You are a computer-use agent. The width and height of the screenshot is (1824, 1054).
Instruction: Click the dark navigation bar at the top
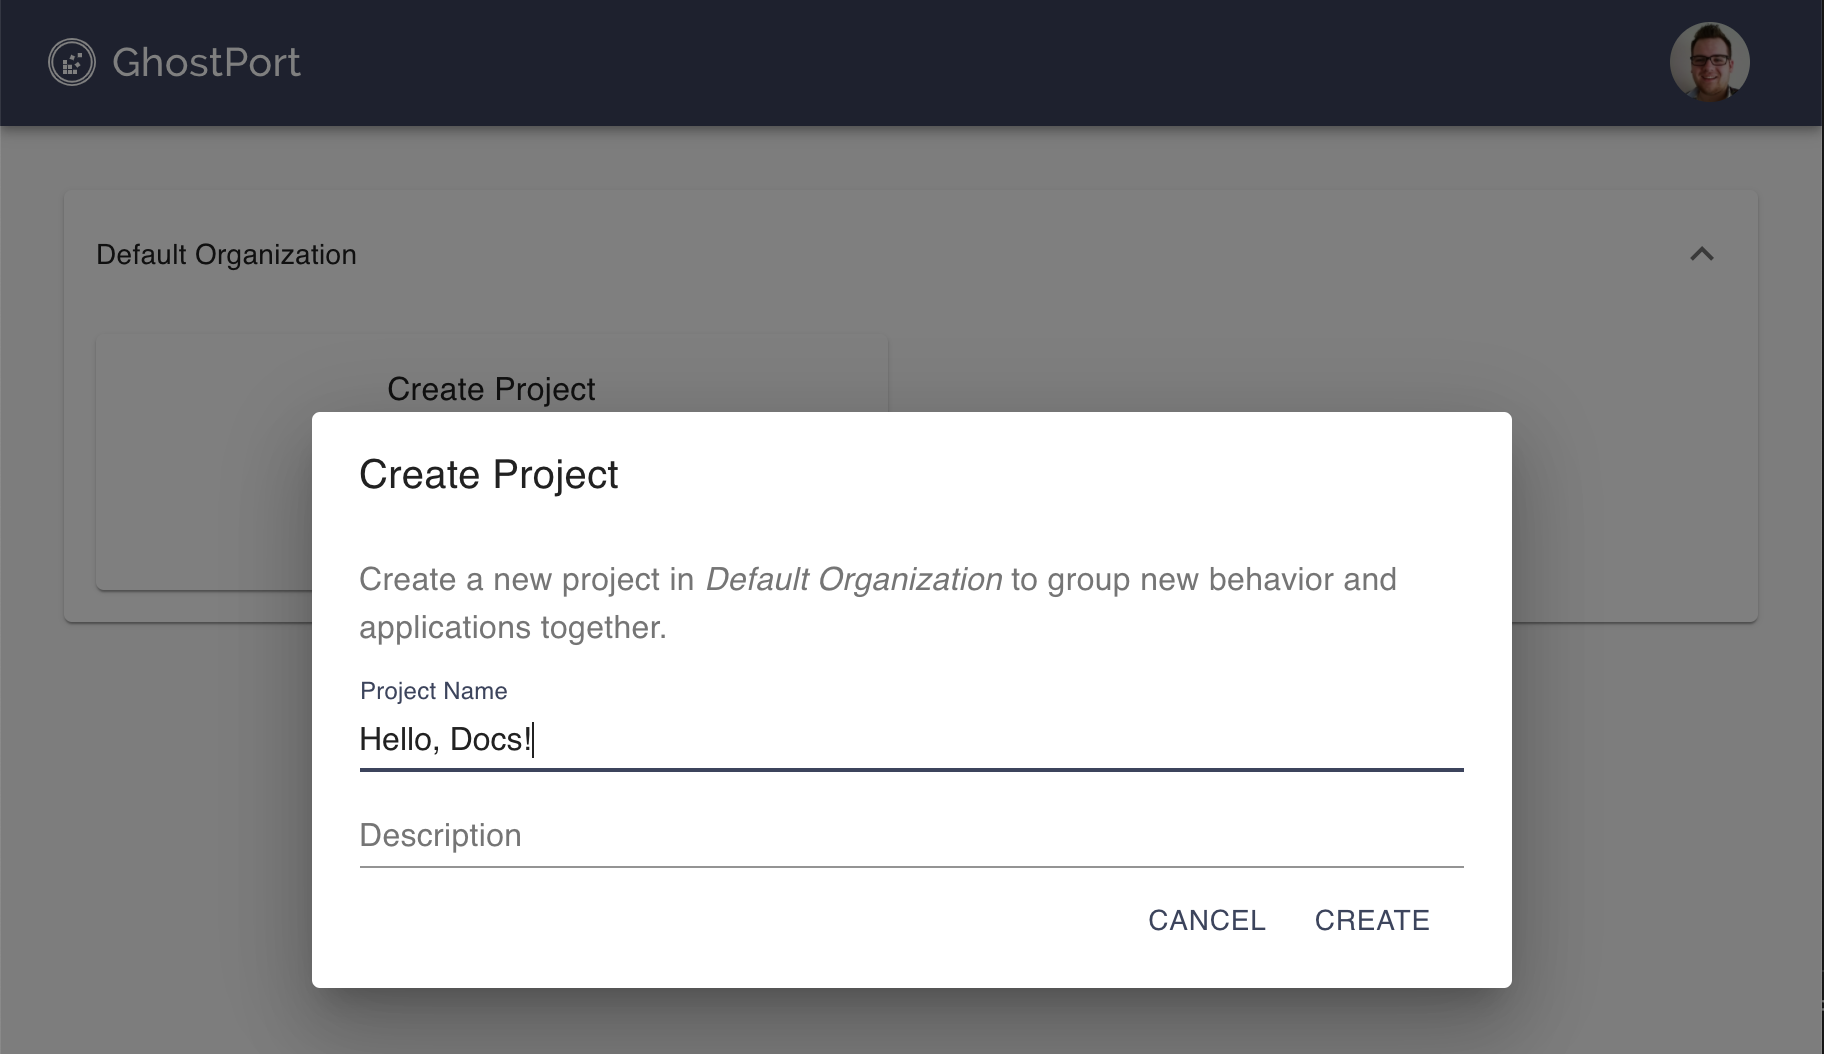click(x=900, y=62)
